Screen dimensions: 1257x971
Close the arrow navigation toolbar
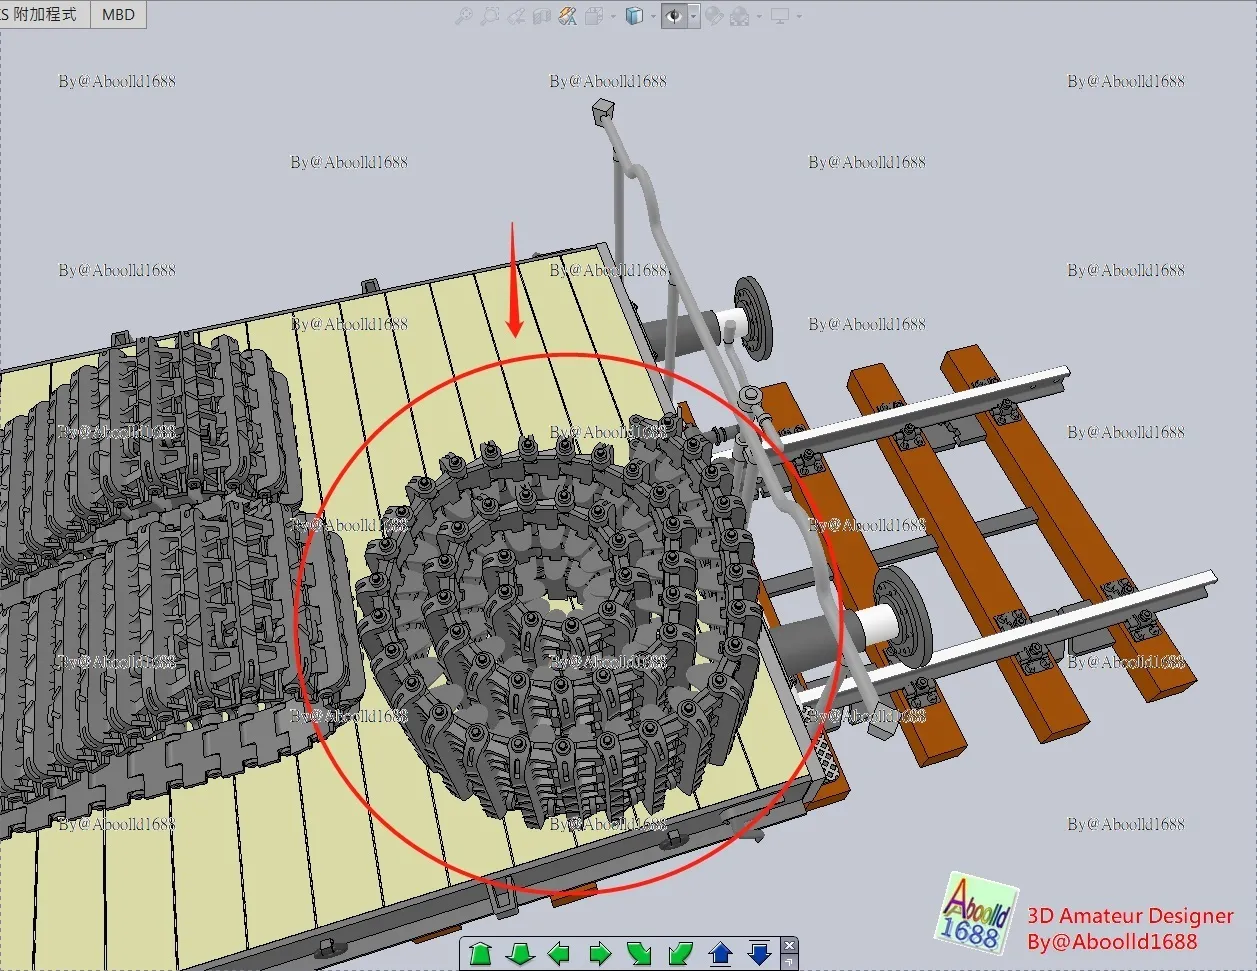789,946
